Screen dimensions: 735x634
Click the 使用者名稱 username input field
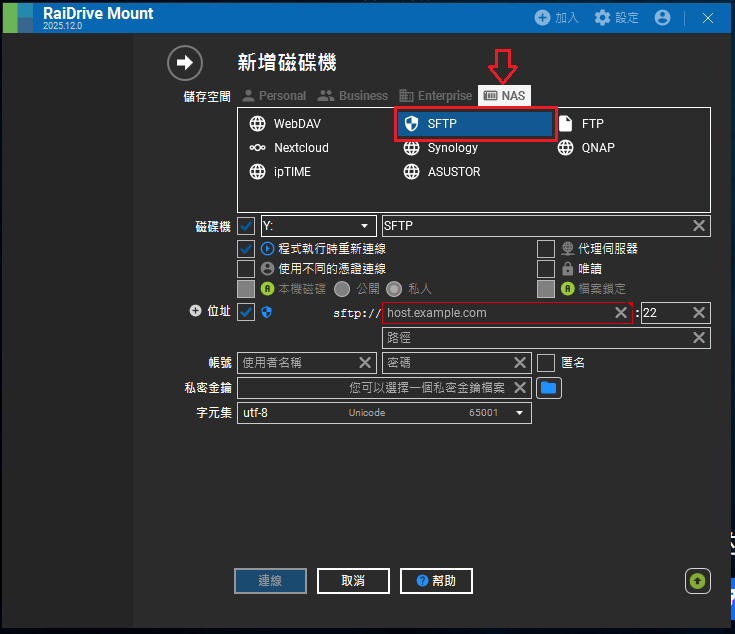(x=298, y=363)
